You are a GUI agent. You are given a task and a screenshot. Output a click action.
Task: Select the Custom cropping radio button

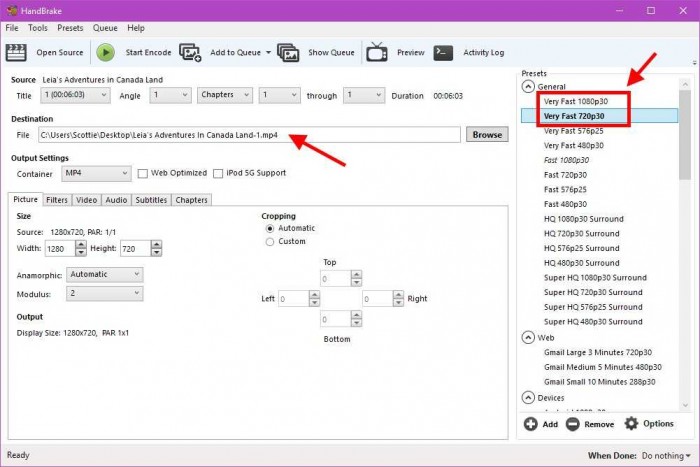point(269,241)
